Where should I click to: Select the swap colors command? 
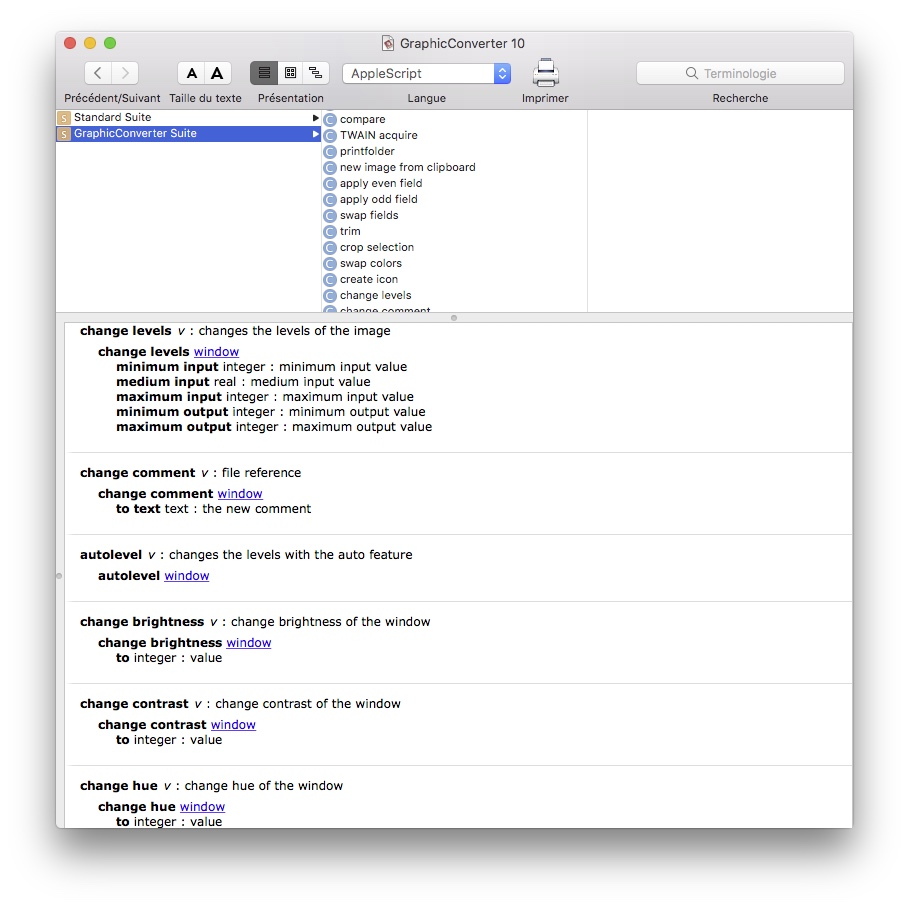[370, 263]
